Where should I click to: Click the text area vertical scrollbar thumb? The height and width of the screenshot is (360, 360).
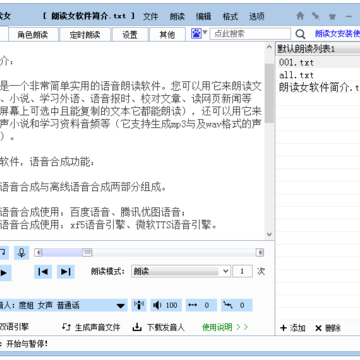point(269,93)
